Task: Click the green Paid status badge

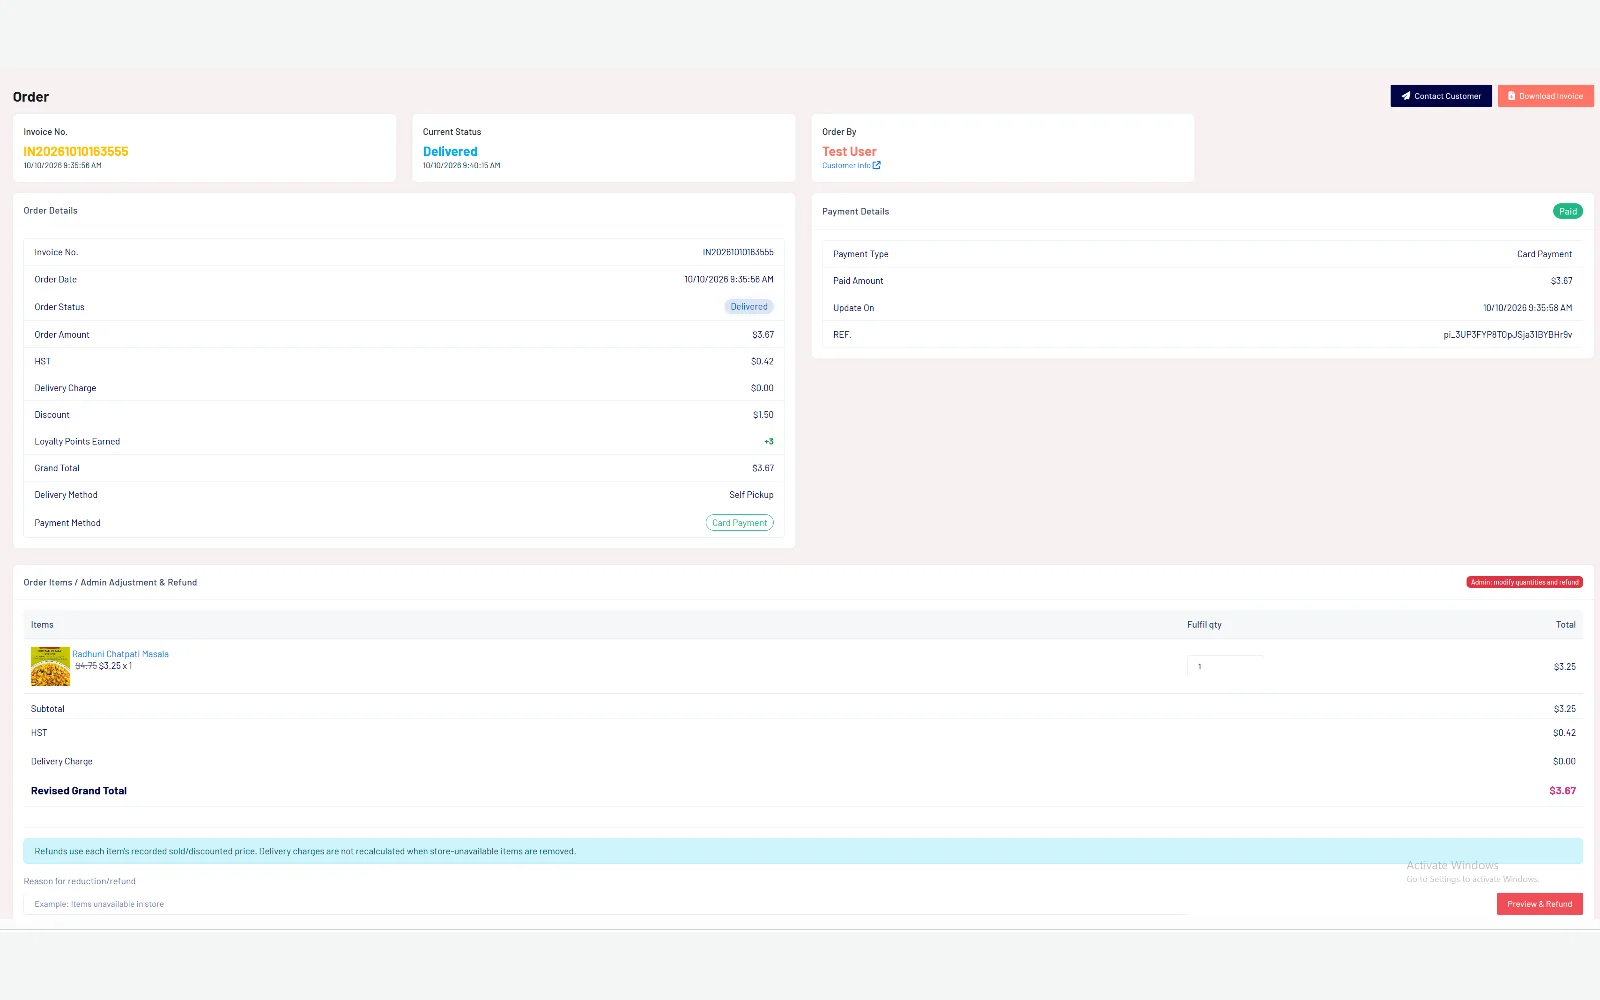Action: click(x=1567, y=211)
